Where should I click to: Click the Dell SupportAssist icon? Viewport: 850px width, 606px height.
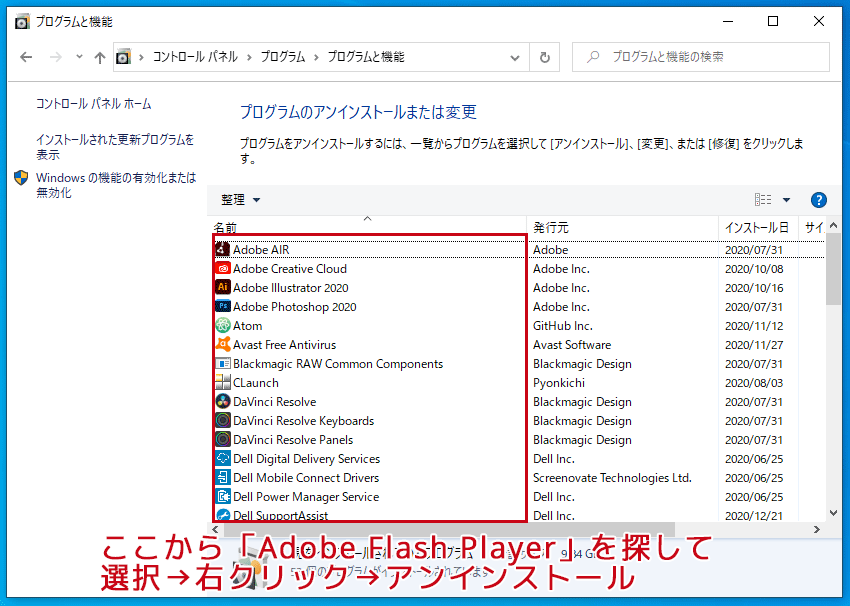(x=225, y=515)
